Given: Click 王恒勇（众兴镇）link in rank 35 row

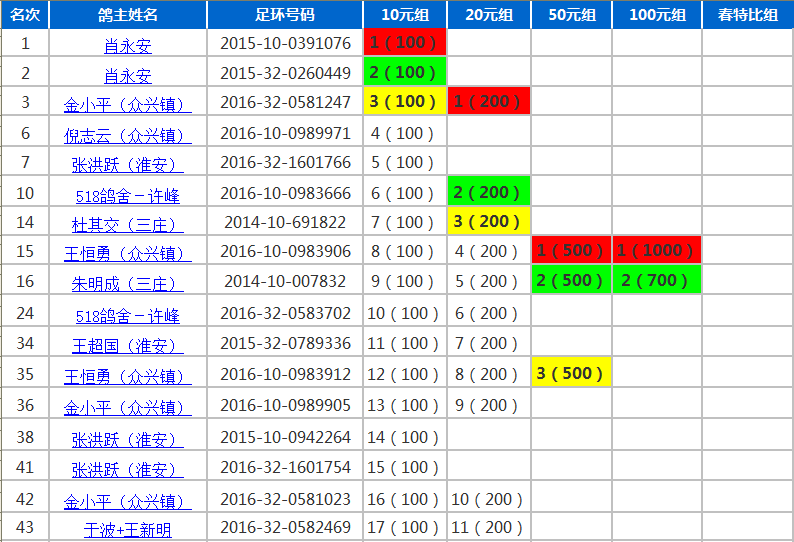Looking at the screenshot, I should (127, 377).
